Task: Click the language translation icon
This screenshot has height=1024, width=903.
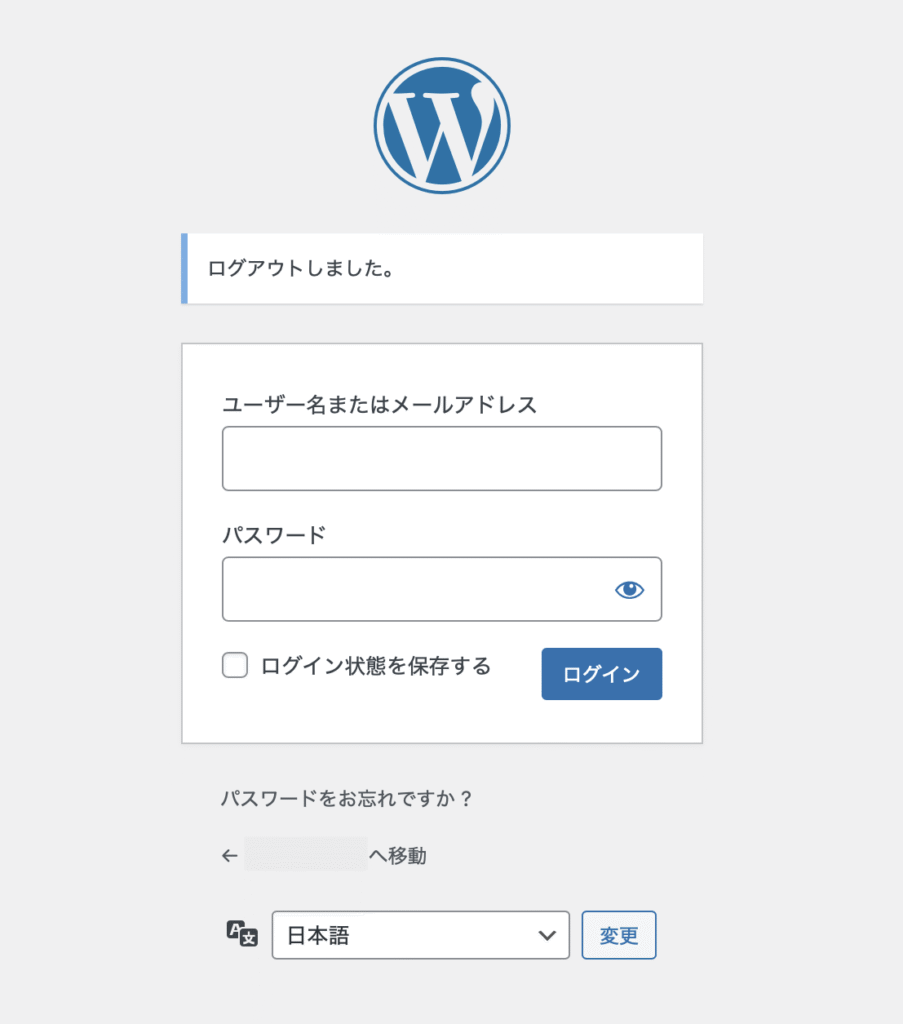Action: click(x=243, y=934)
